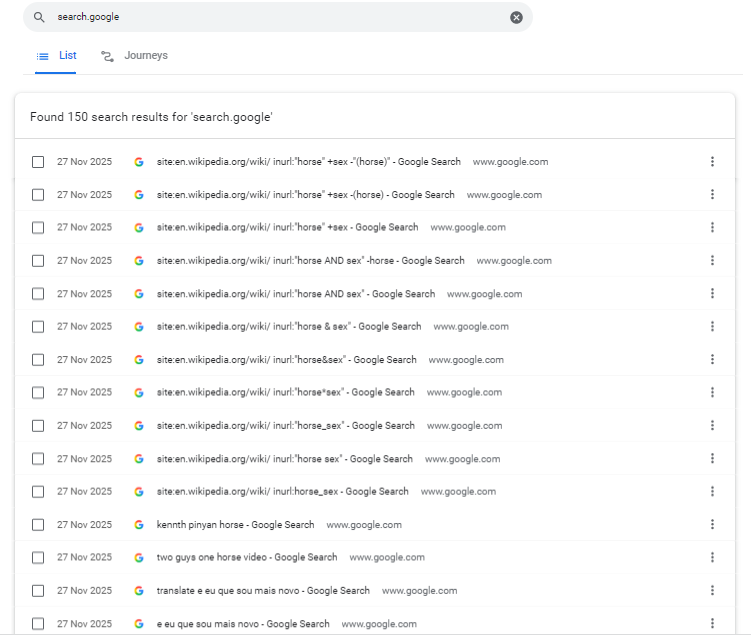The width and height of the screenshot is (751, 636).
Task: Click the search magnifier icon
Action: tap(39, 17)
